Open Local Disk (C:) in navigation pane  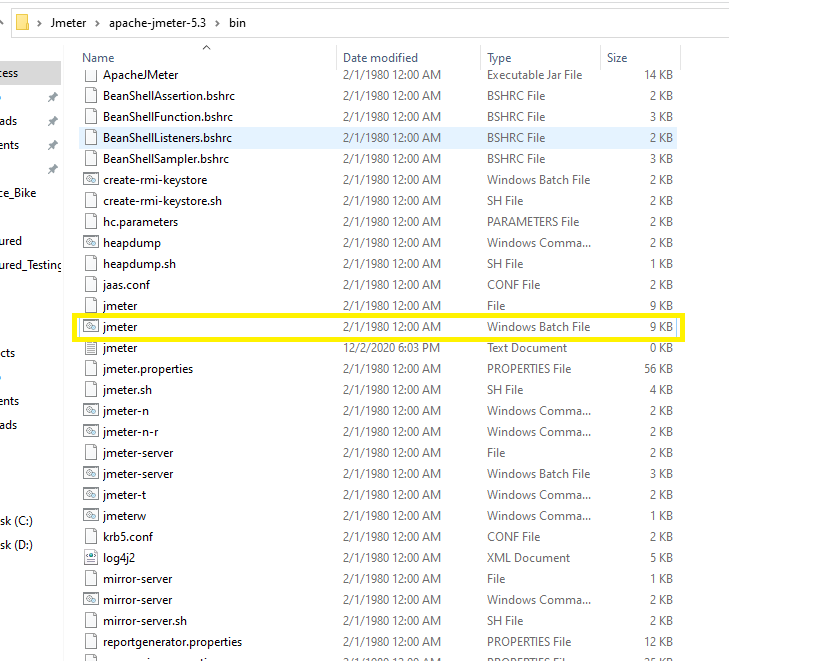[16, 521]
